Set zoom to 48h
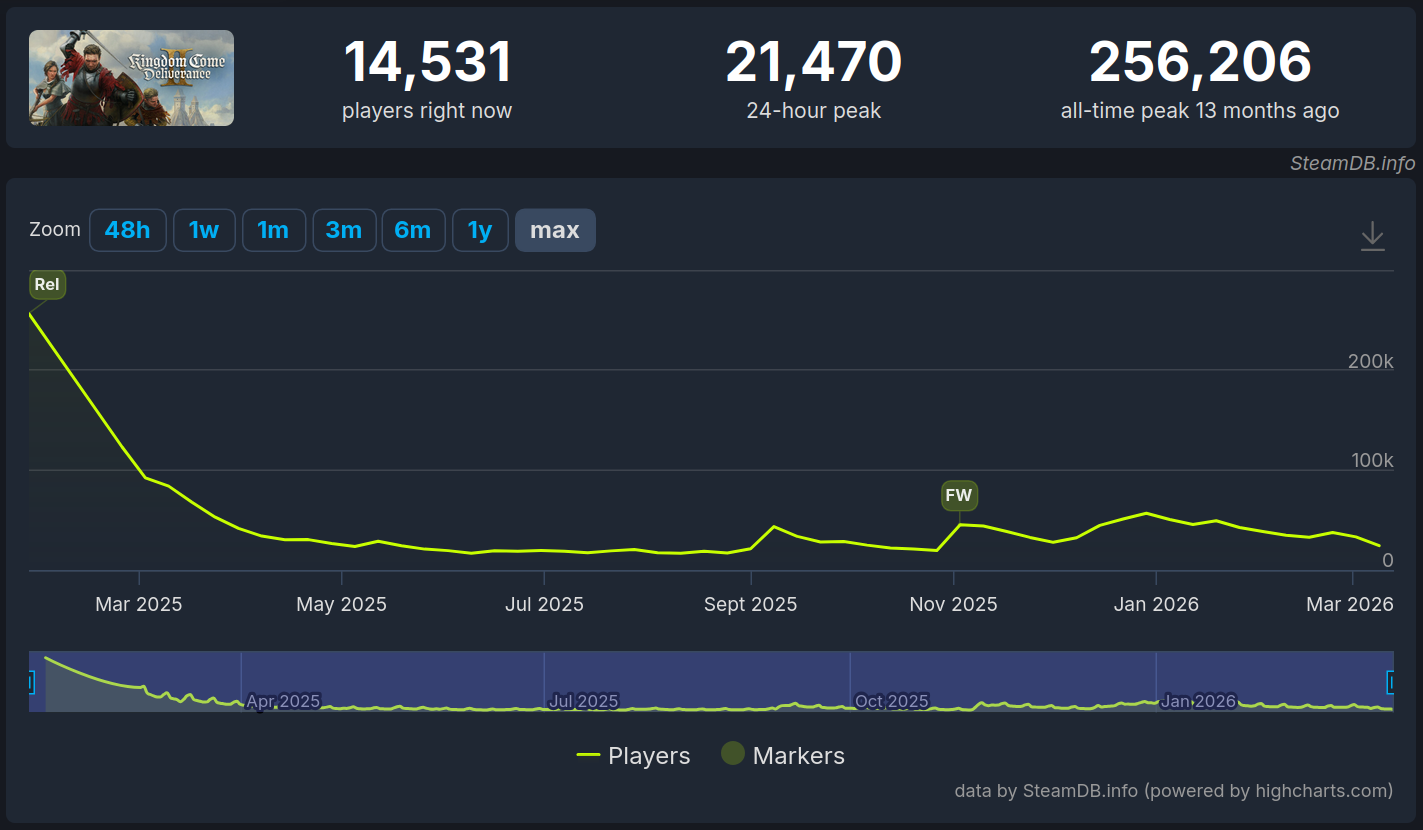The image size is (1423, 830). (128, 230)
